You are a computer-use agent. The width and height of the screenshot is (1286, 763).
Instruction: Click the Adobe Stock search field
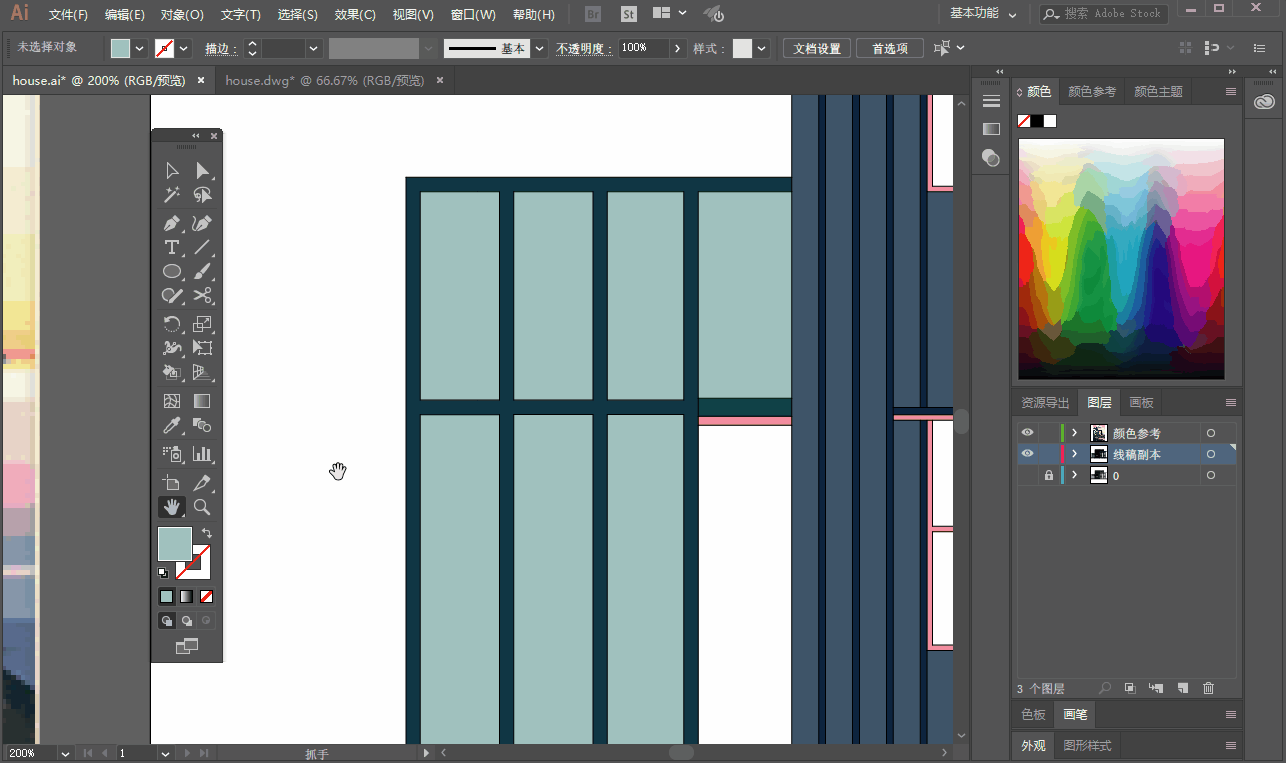point(1103,14)
